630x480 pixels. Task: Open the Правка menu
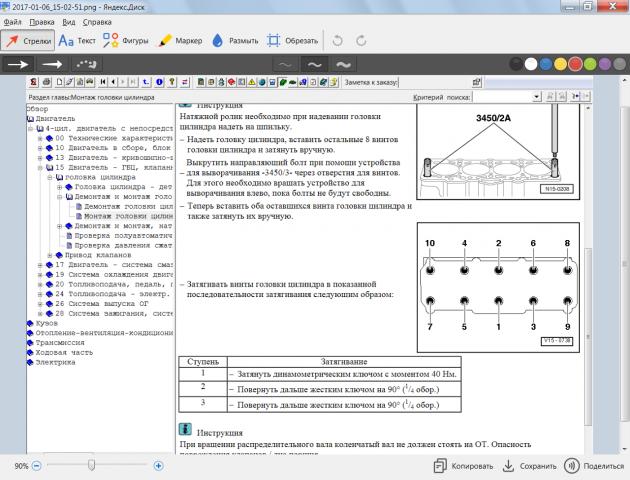(42, 22)
